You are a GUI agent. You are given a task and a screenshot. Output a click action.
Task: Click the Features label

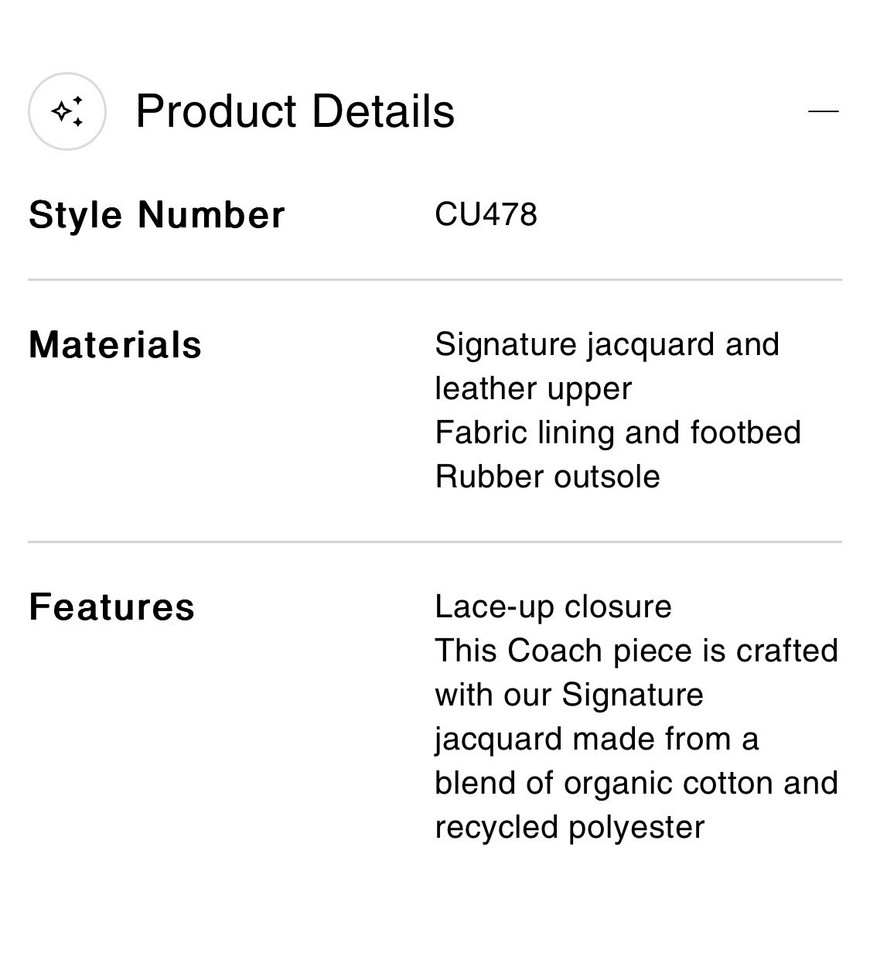pos(112,607)
